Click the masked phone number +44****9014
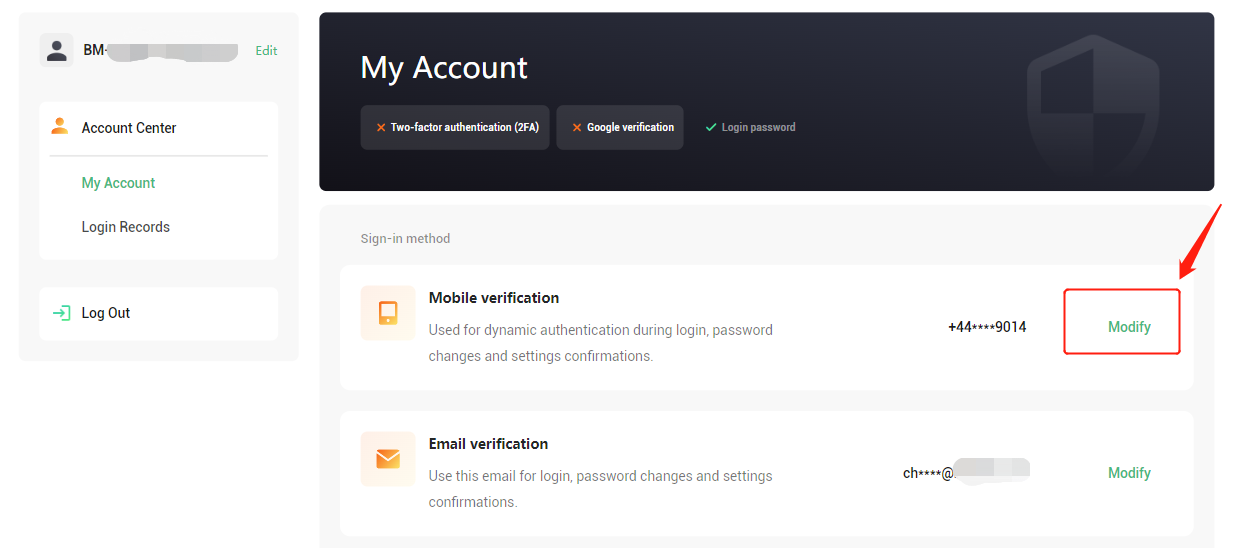 [x=987, y=327]
